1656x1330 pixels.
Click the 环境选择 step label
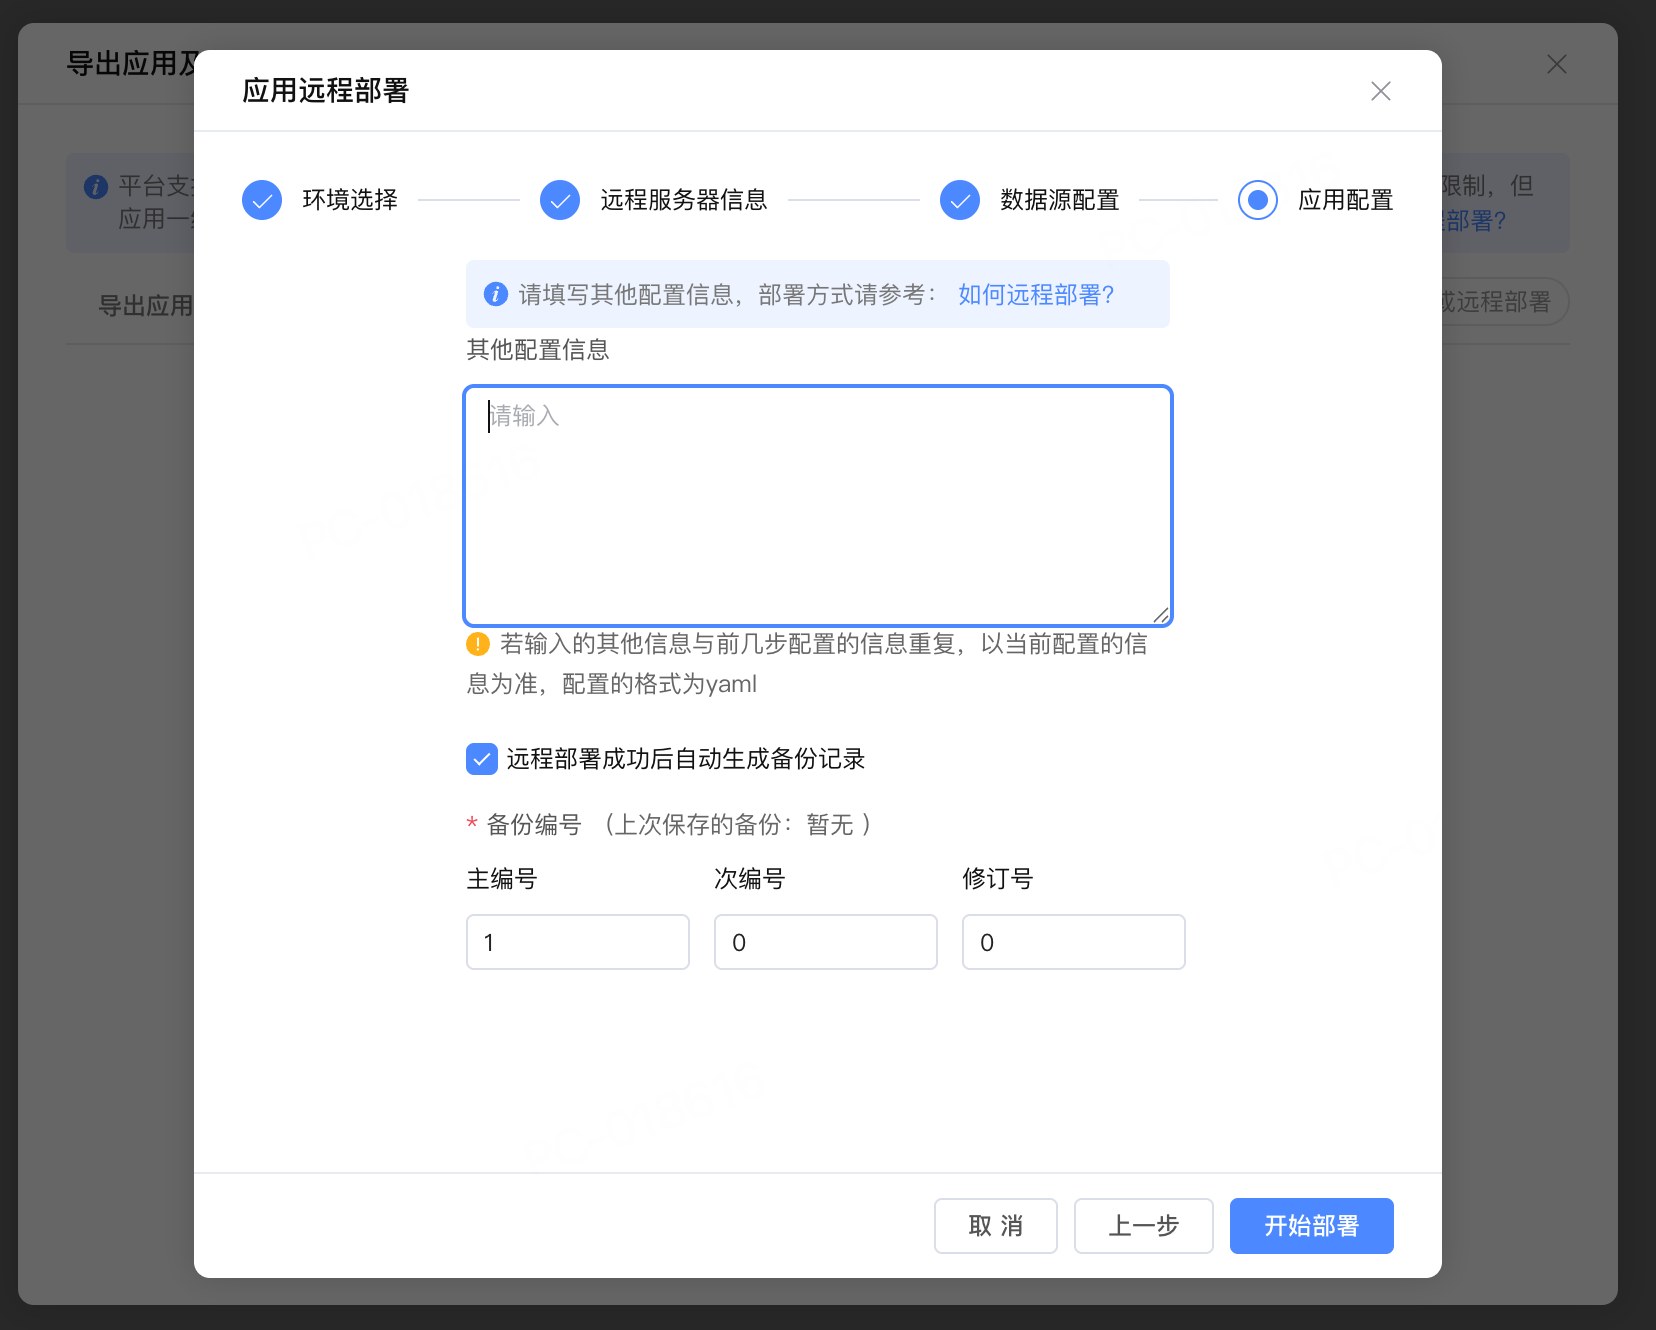click(350, 200)
